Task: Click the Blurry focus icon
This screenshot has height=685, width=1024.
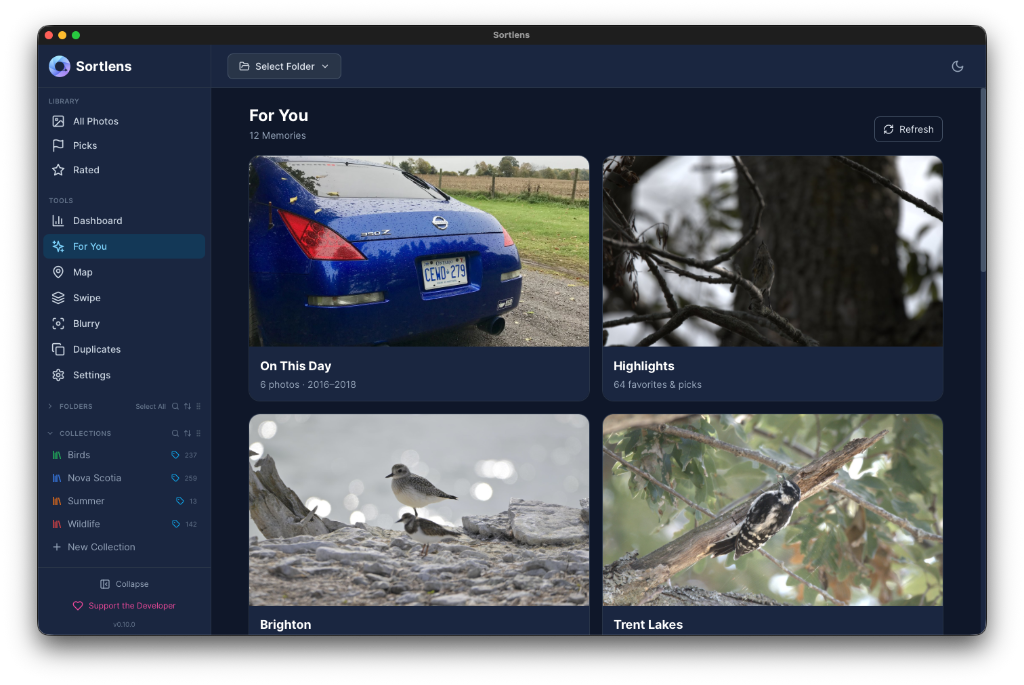Action: point(58,323)
